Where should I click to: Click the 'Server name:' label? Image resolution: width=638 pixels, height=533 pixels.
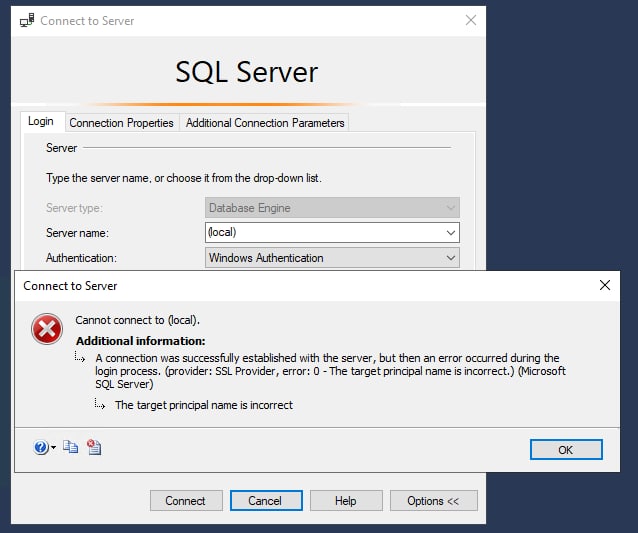click(77, 233)
